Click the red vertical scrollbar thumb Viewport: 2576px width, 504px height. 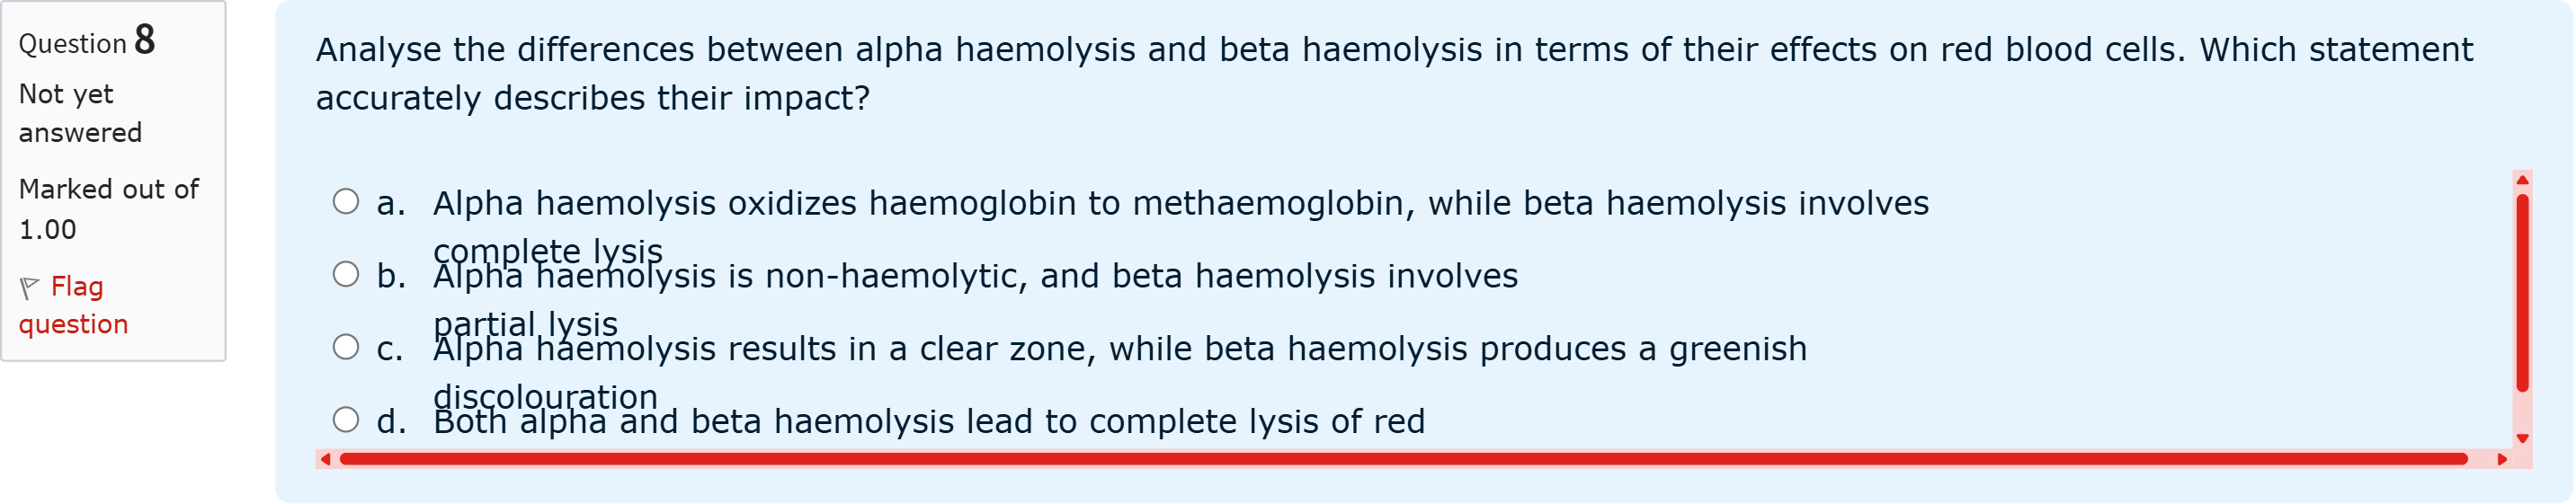[x=2522, y=292]
